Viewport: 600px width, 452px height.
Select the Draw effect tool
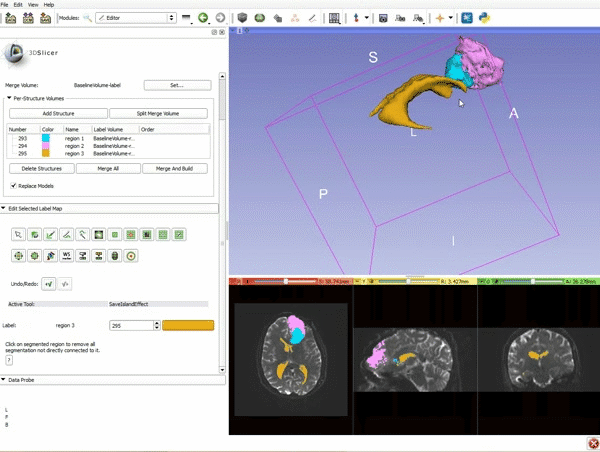pyautogui.click(x=66, y=235)
